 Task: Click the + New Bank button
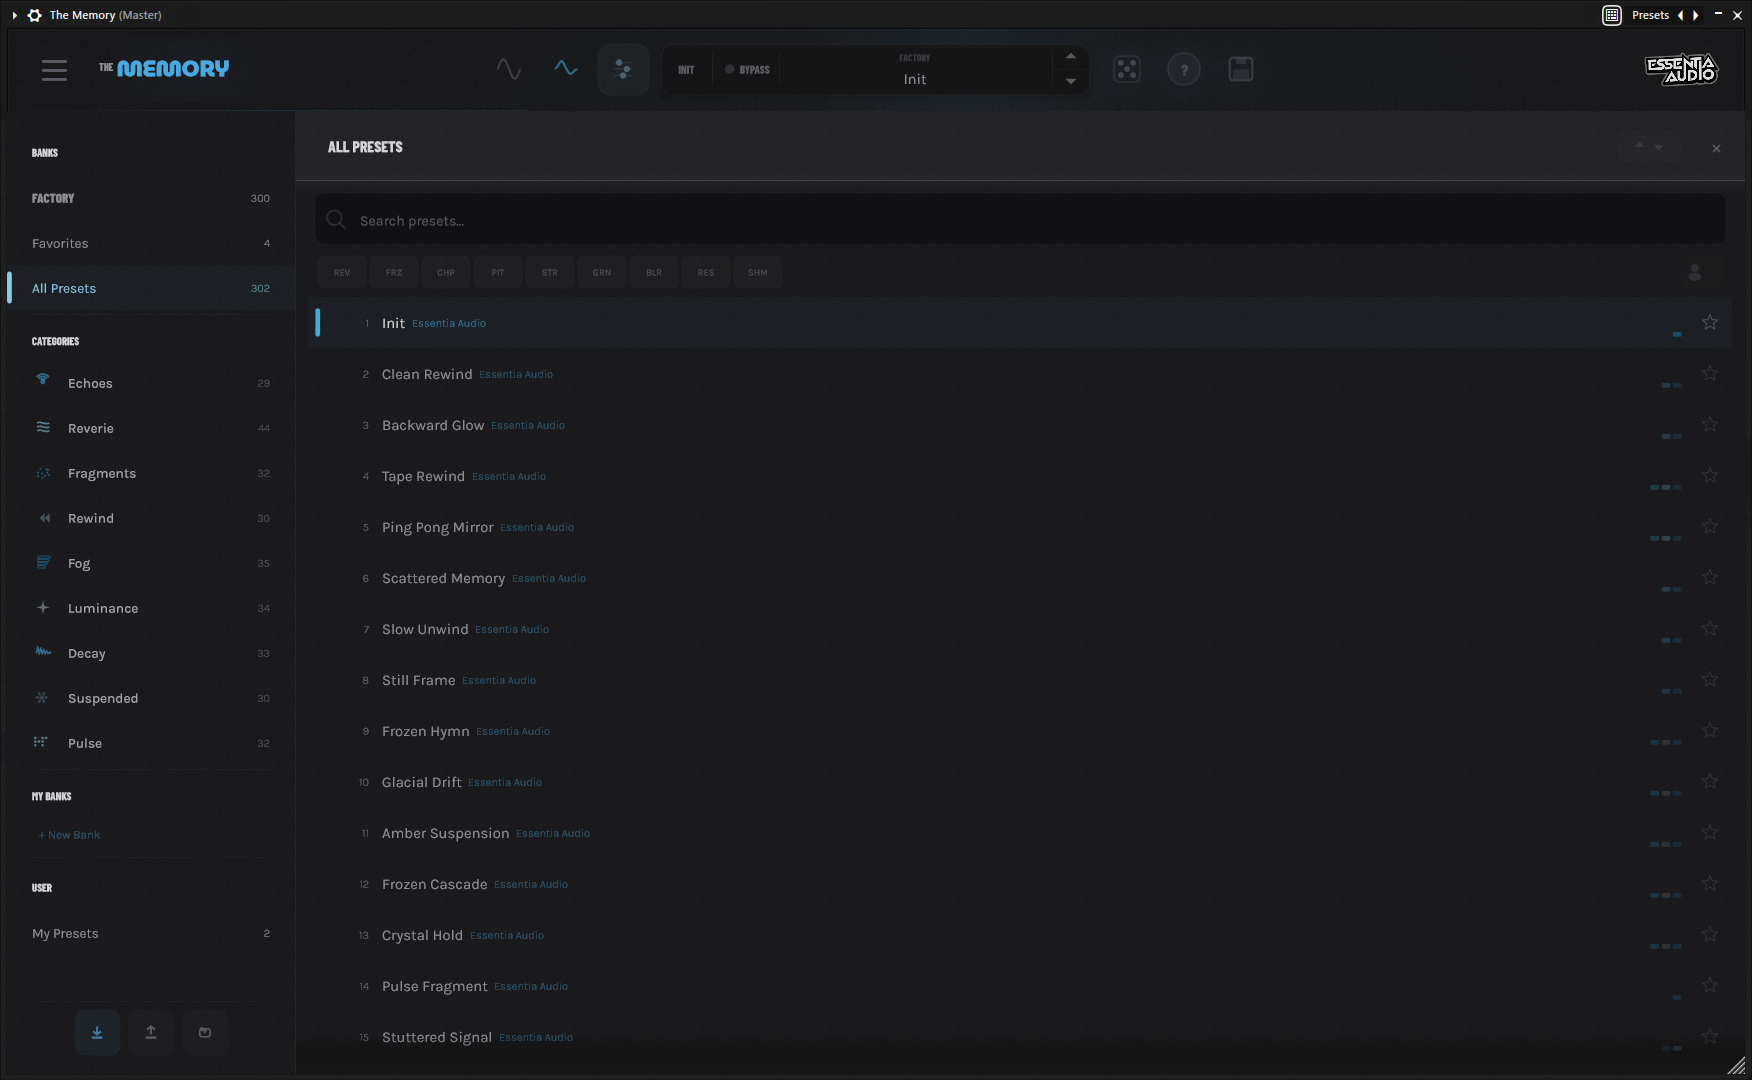pyautogui.click(x=69, y=834)
